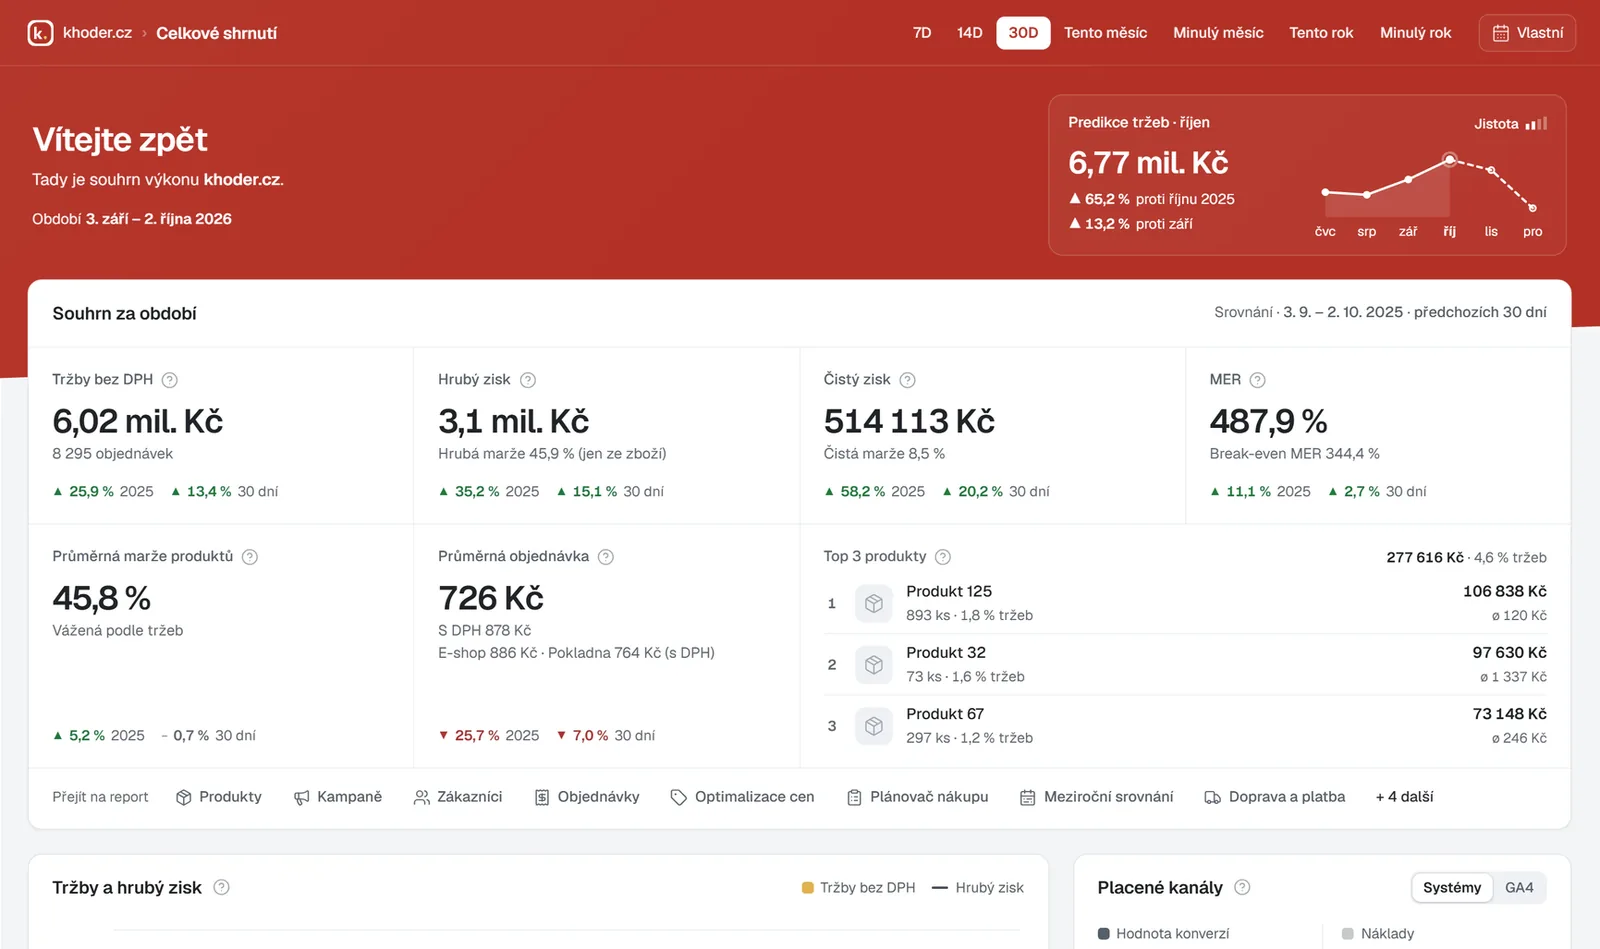Click the říj point on prediction chart
The height and width of the screenshot is (949, 1600).
(x=1449, y=159)
